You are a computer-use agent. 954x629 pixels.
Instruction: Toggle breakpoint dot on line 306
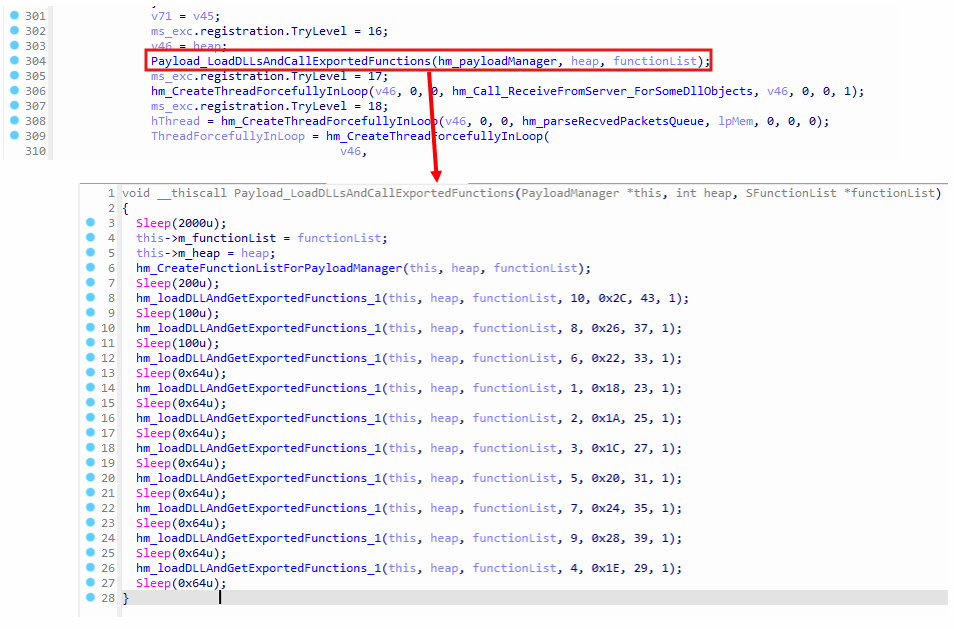(15, 90)
